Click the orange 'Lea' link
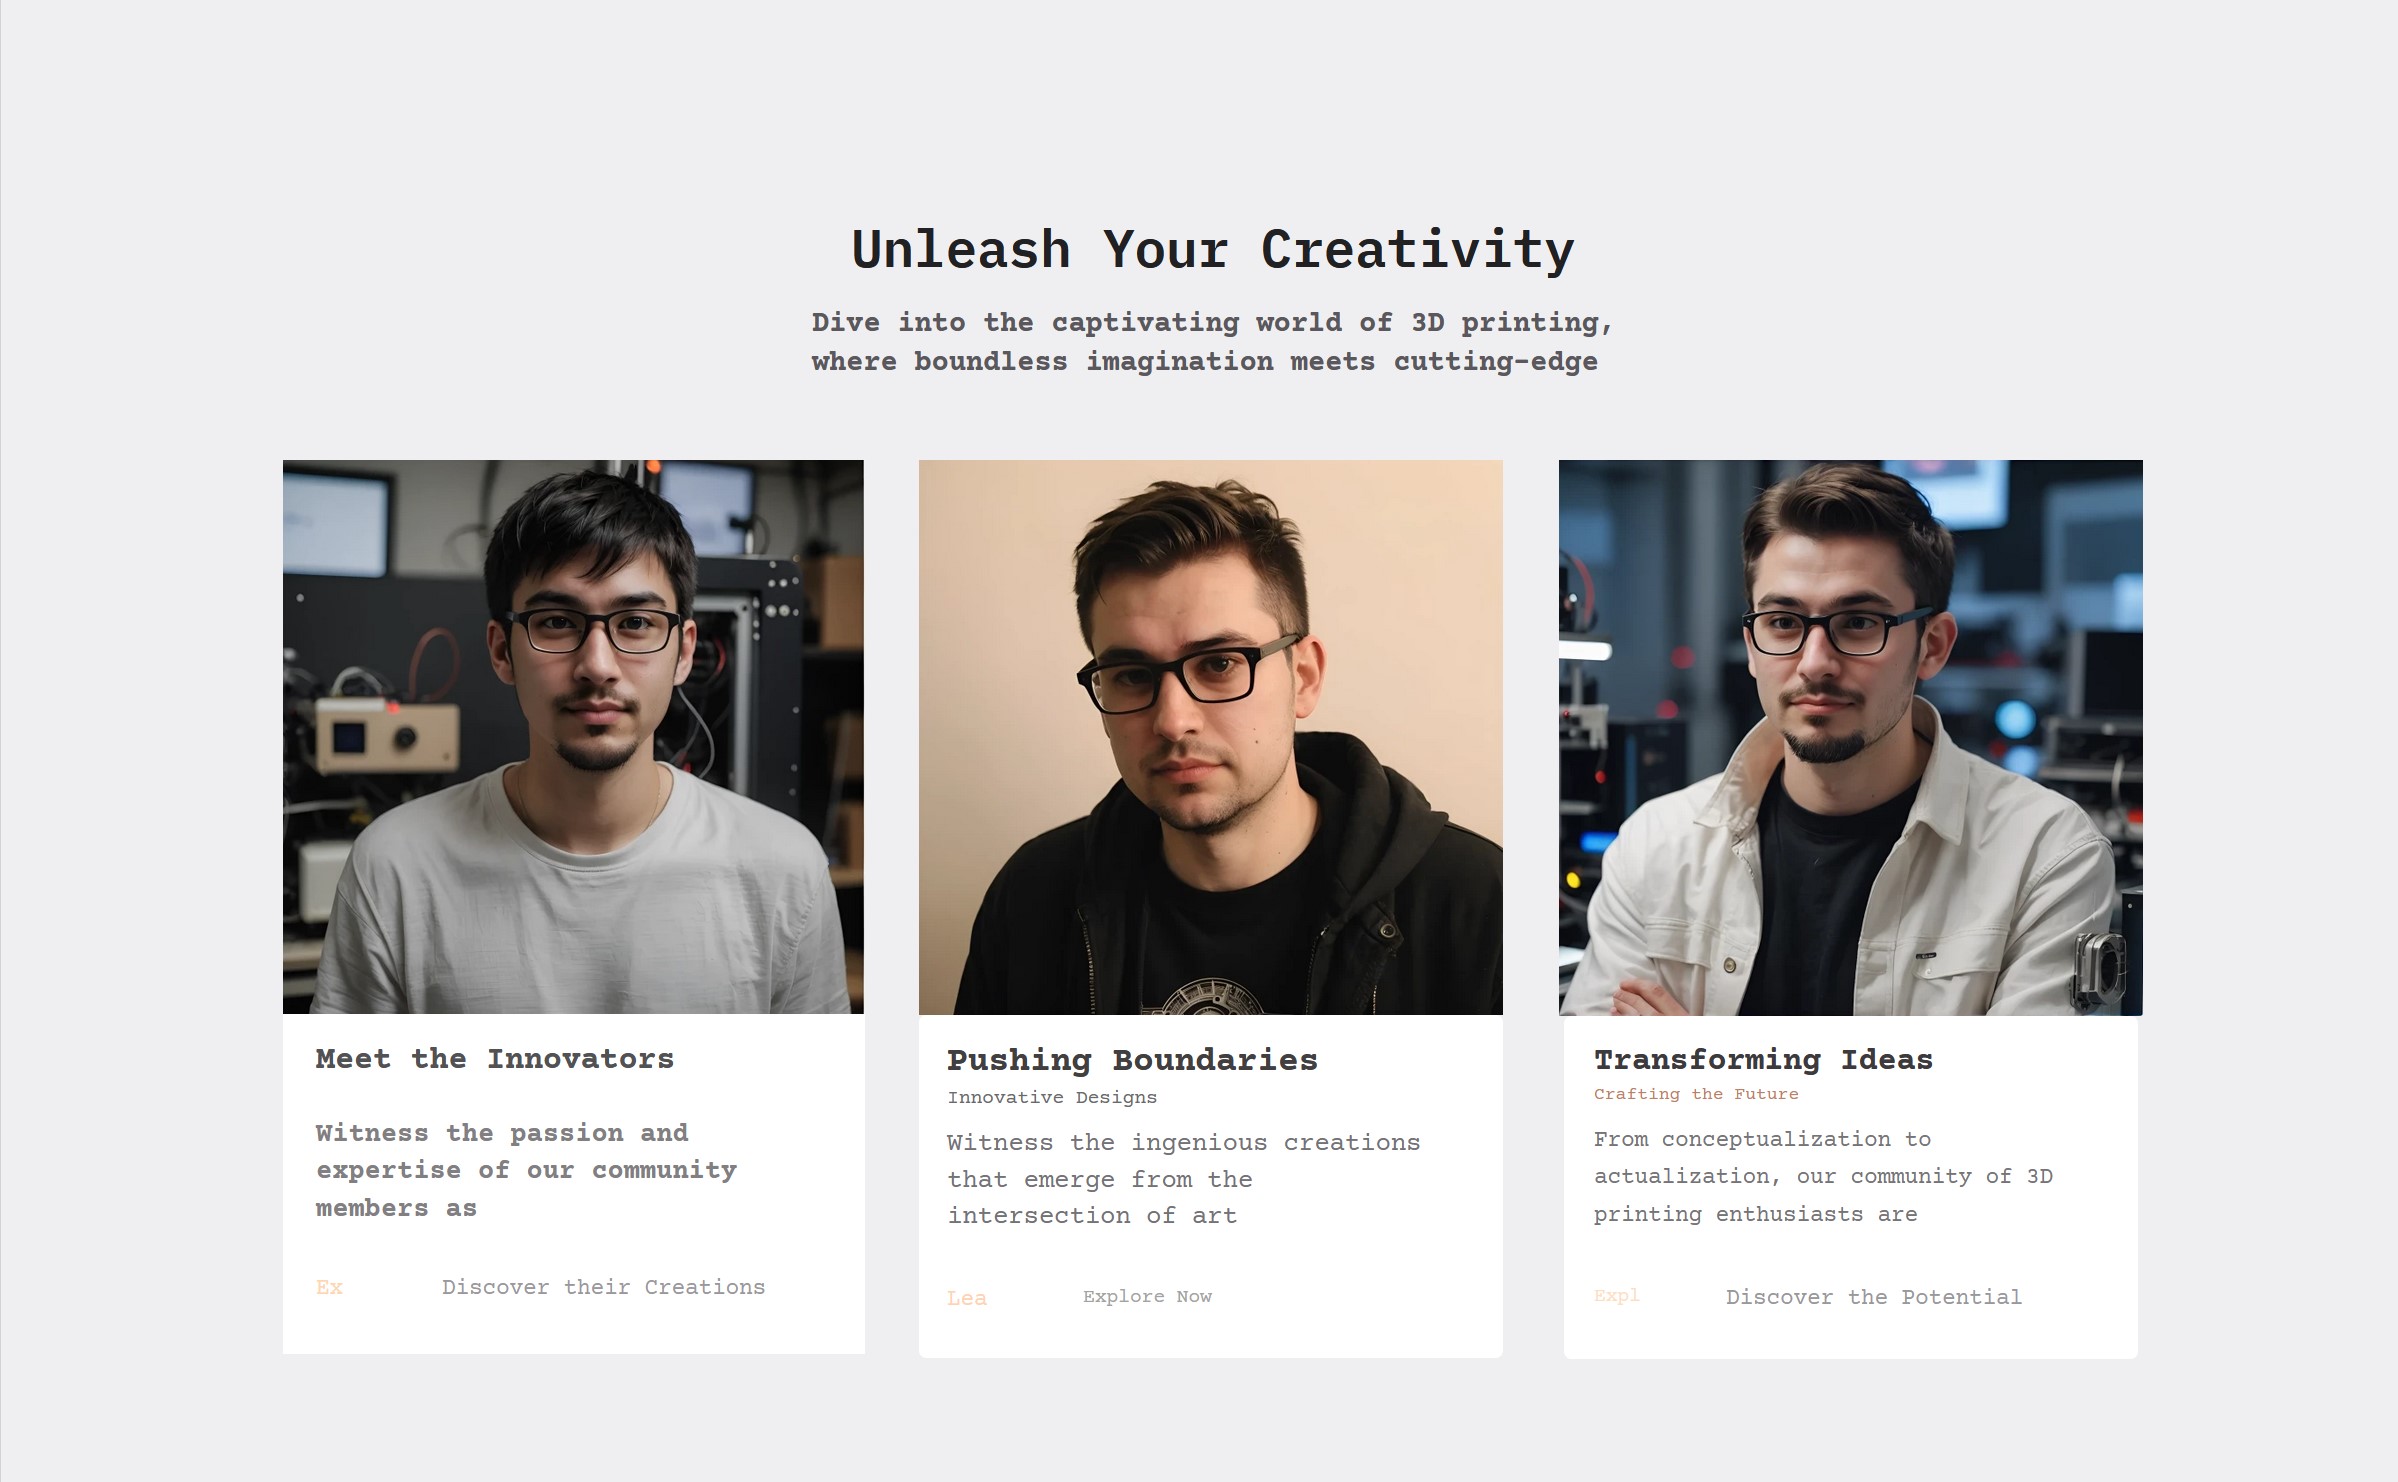 point(966,1298)
